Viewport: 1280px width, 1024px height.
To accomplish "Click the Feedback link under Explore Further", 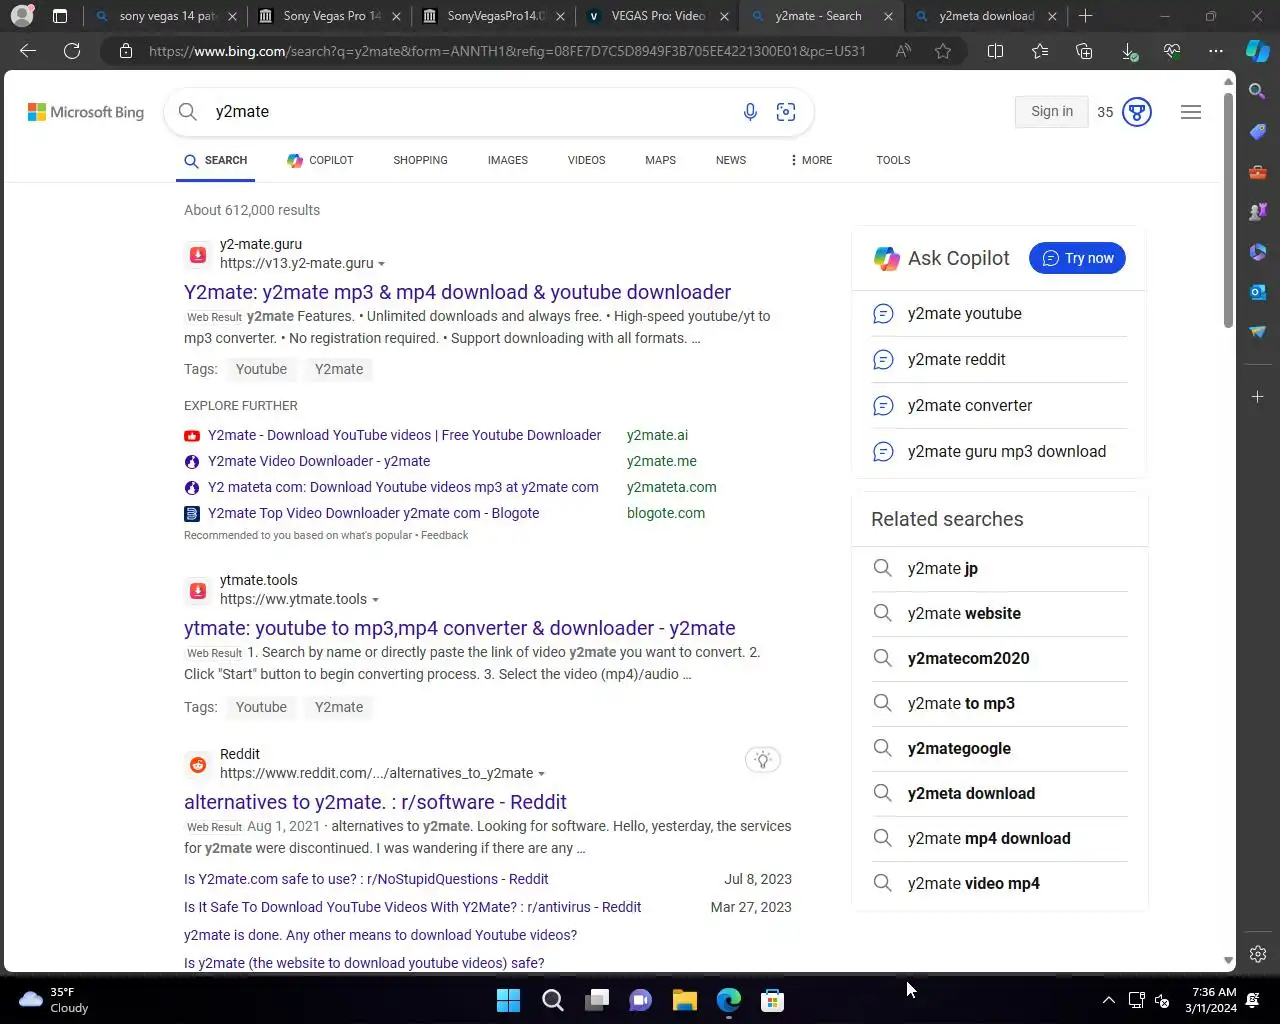I will [444, 536].
